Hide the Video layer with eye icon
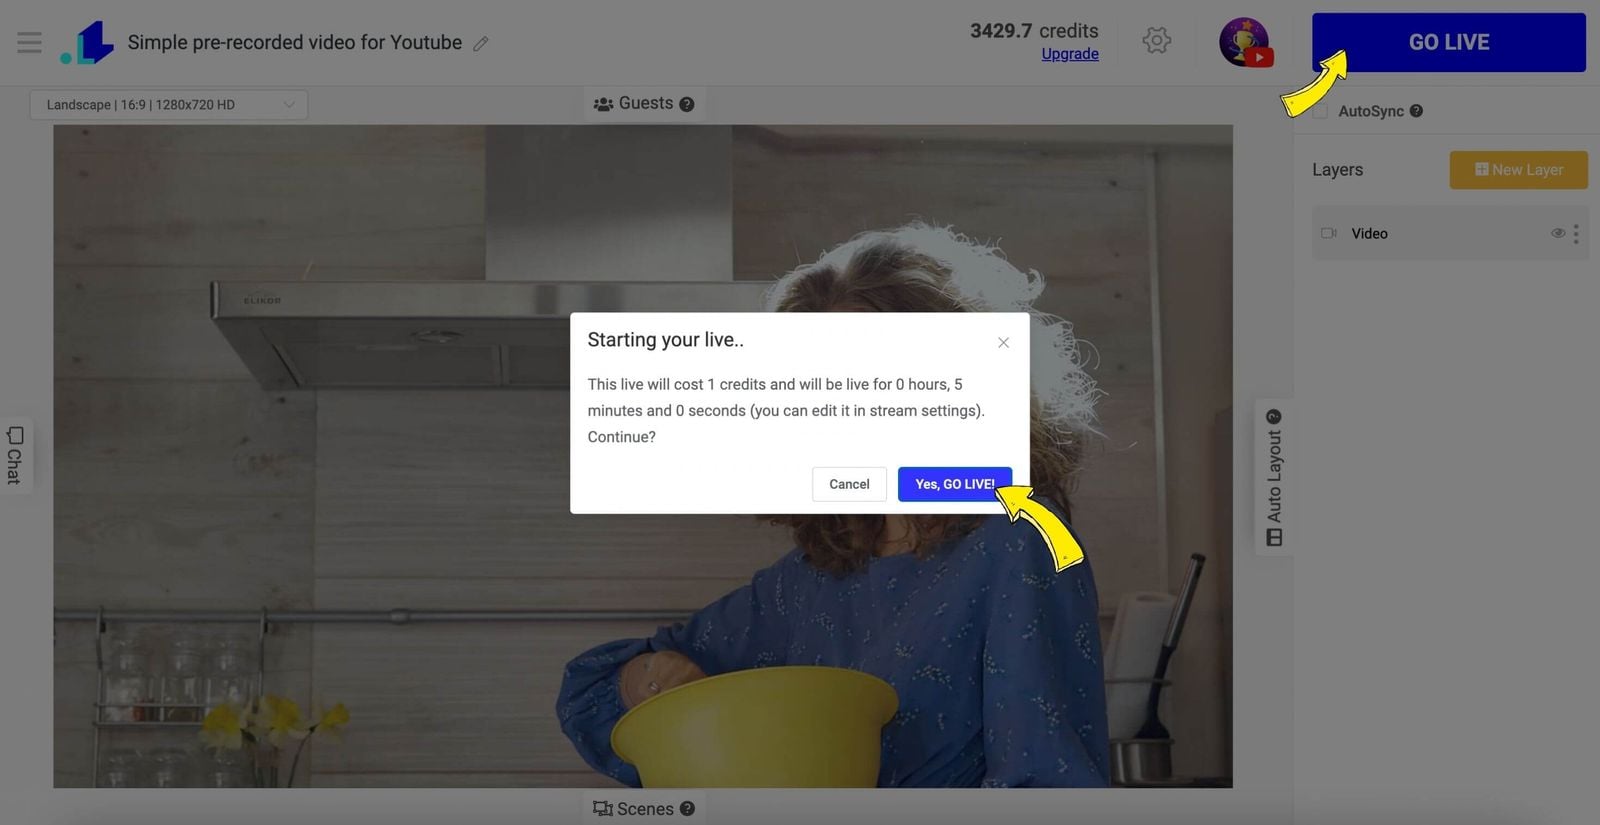The width and height of the screenshot is (1600, 825). pyautogui.click(x=1557, y=233)
